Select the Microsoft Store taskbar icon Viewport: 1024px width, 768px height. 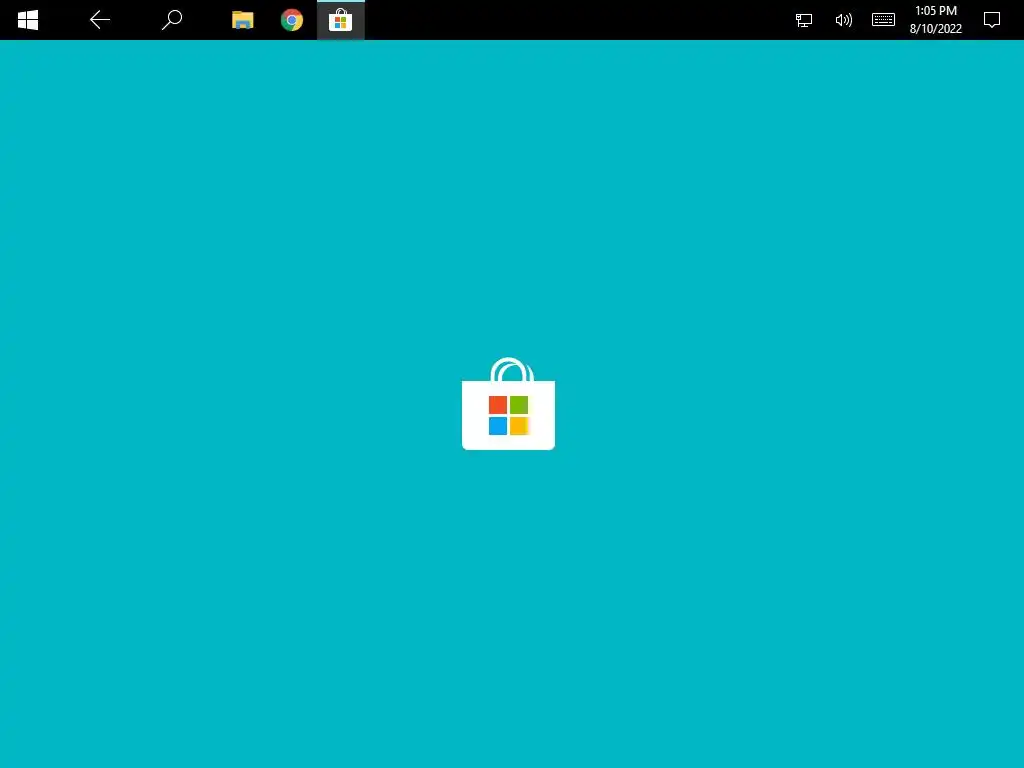click(340, 20)
